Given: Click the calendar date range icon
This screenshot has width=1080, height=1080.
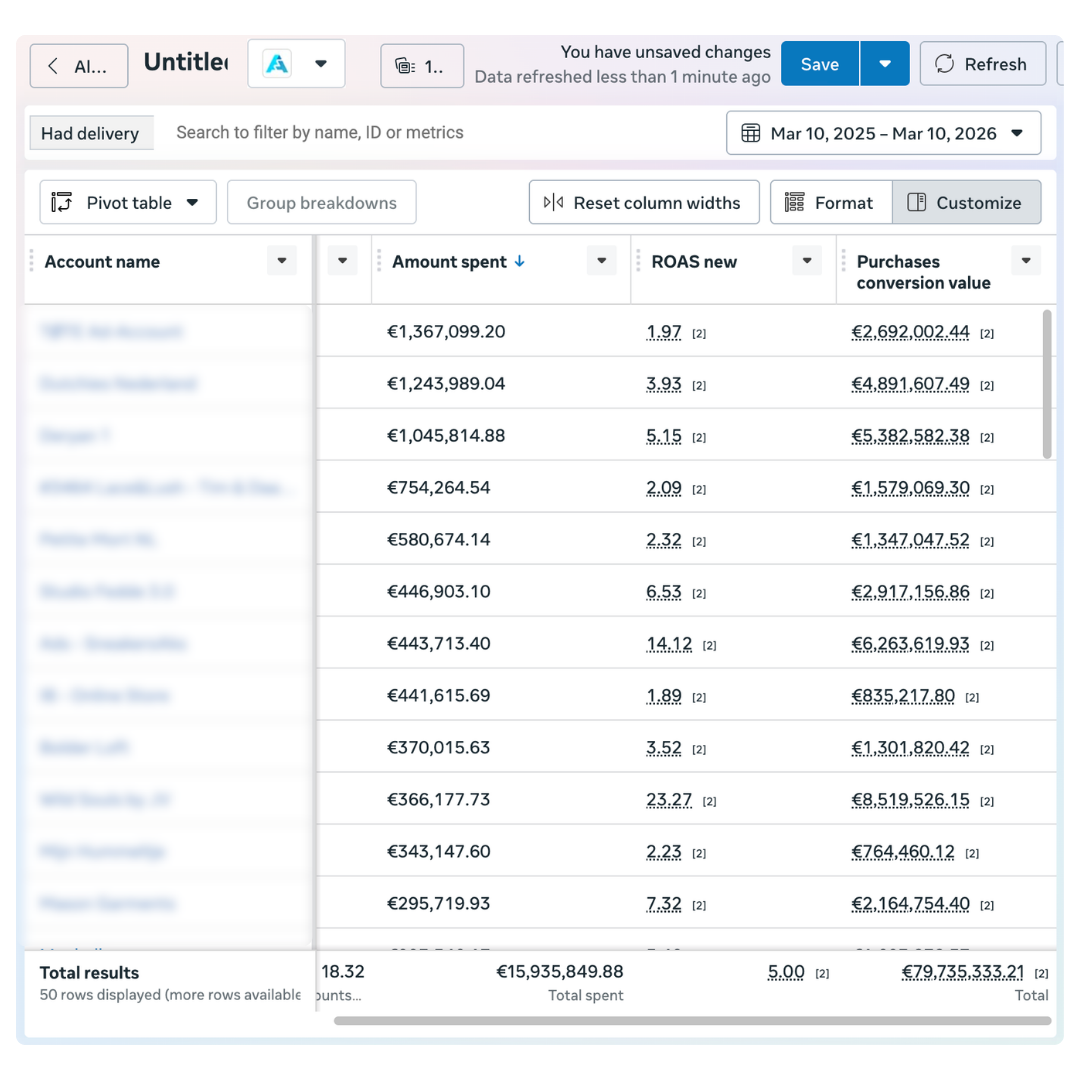Looking at the screenshot, I should tap(750, 133).
